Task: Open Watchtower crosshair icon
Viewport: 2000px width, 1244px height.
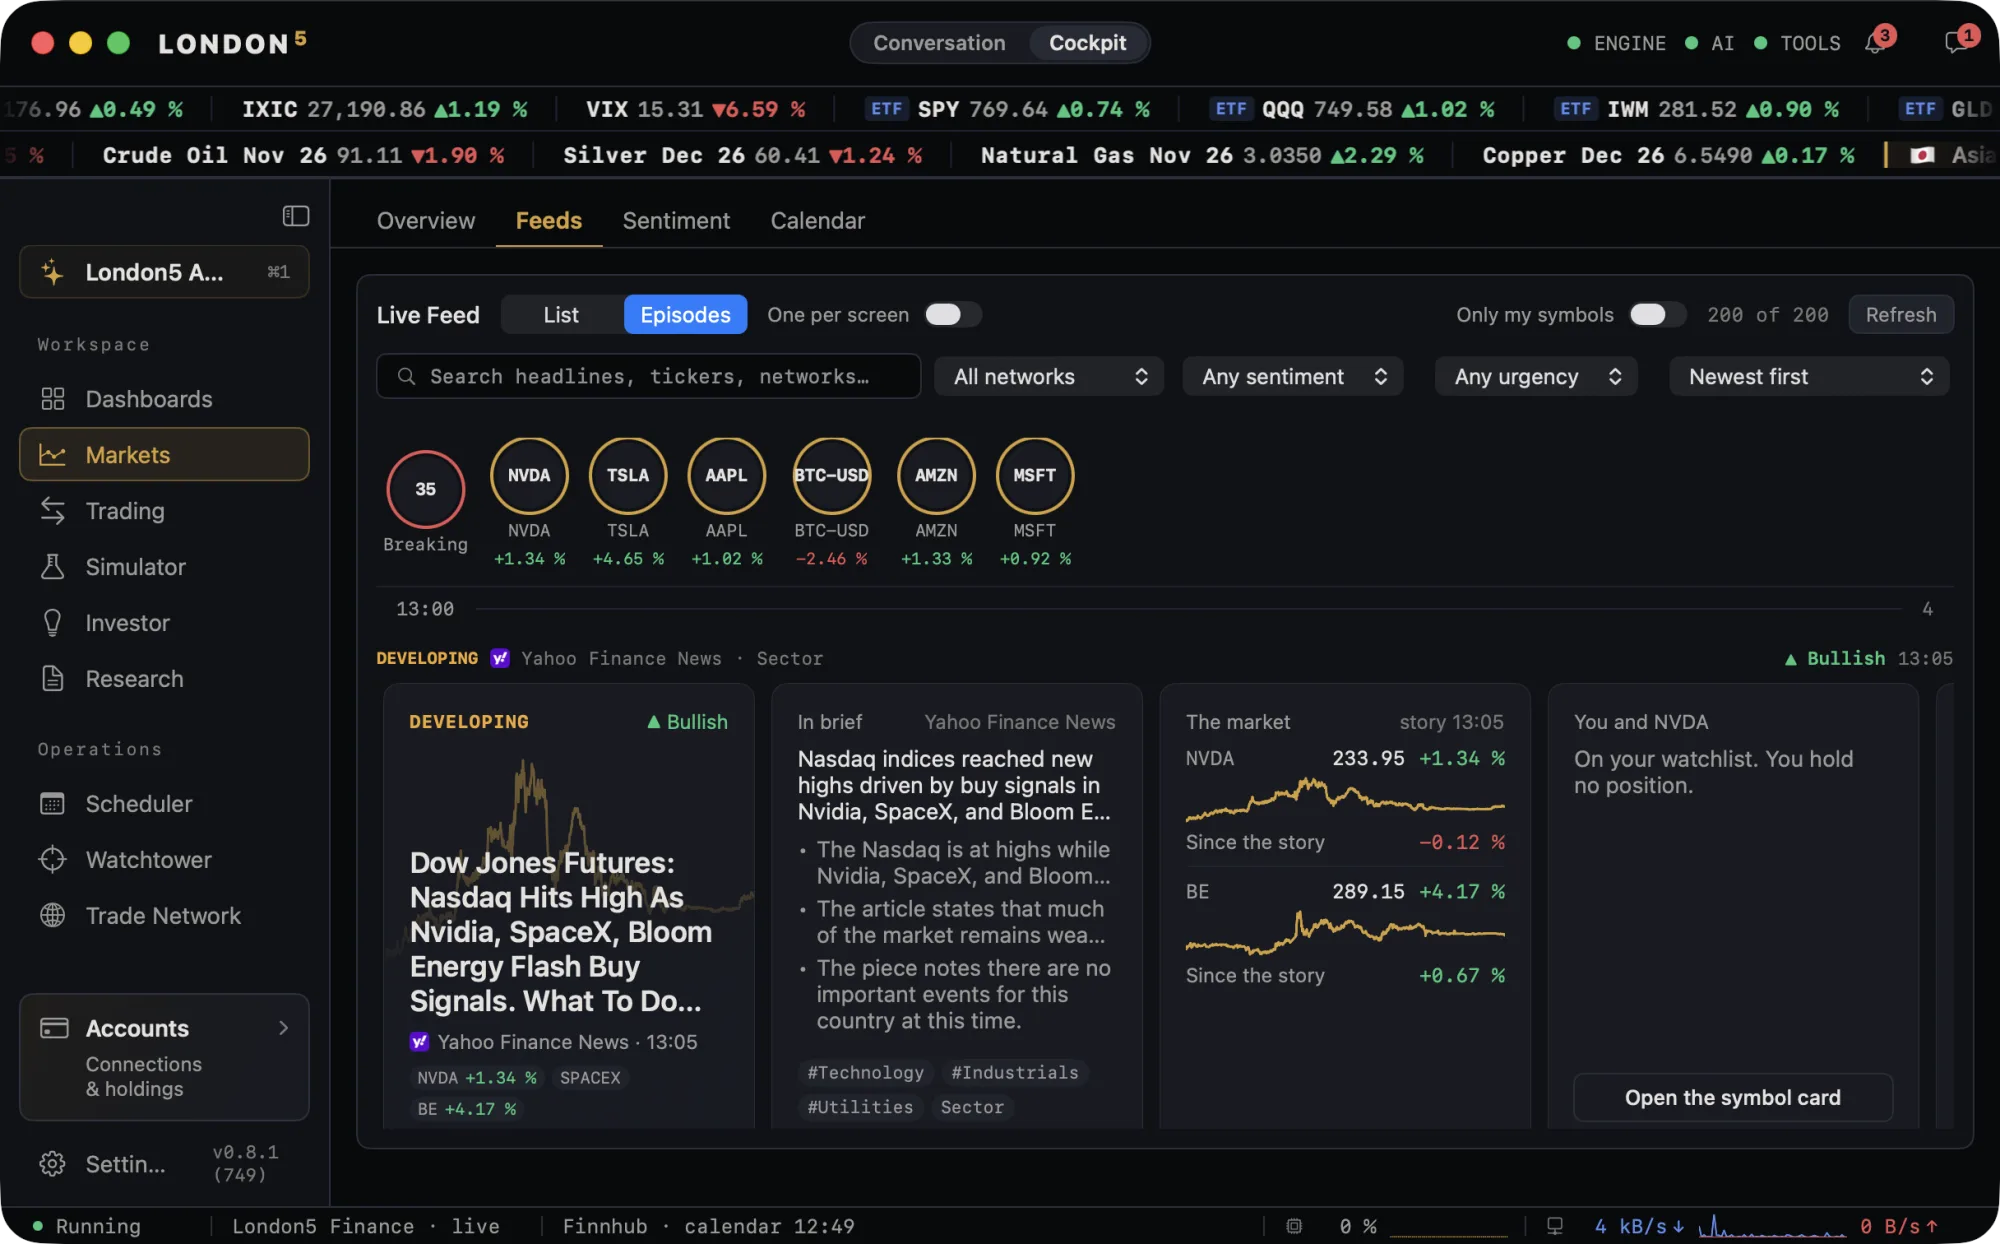Action: coord(52,860)
